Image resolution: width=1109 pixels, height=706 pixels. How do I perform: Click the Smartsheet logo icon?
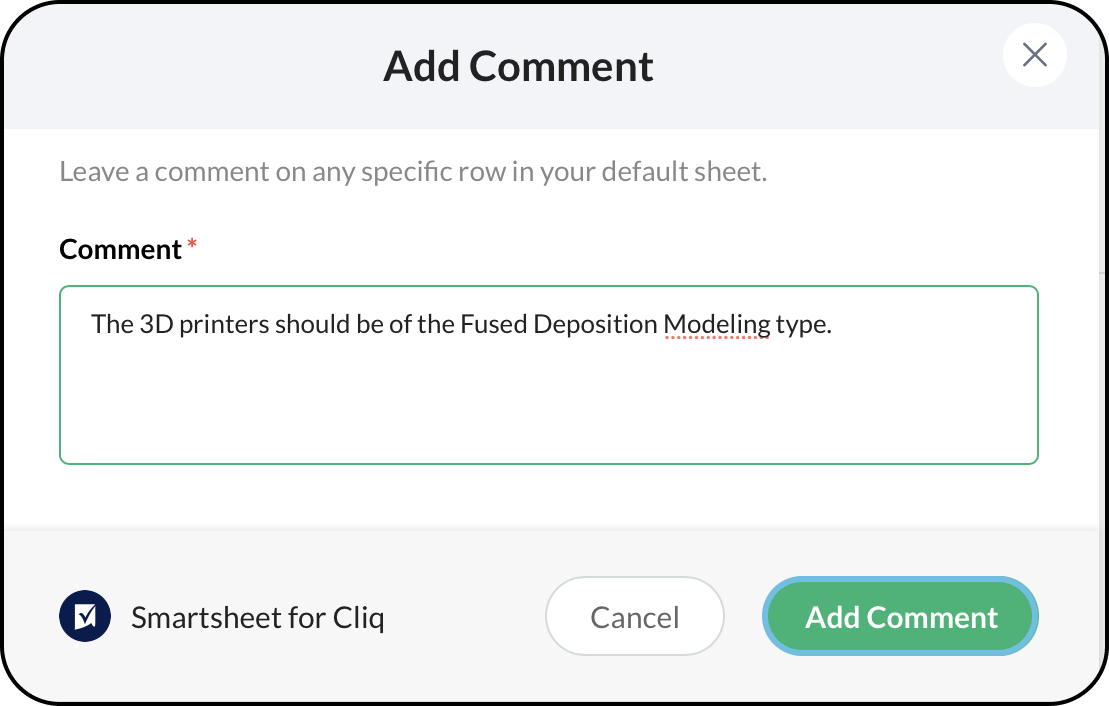tap(85, 617)
